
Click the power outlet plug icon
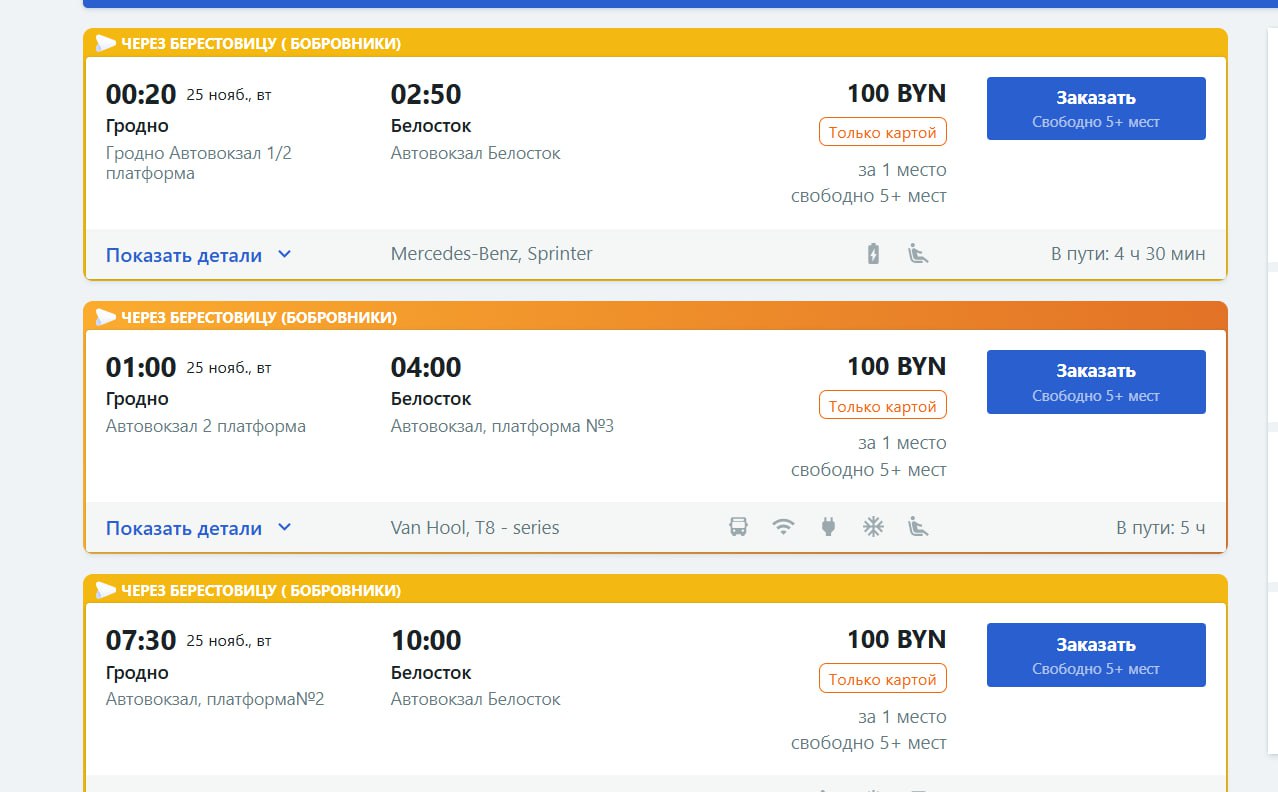(828, 527)
